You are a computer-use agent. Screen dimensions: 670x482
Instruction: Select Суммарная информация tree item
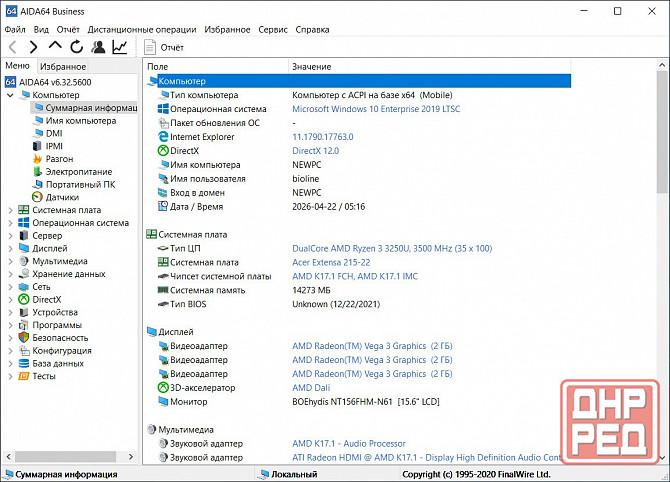coord(91,108)
